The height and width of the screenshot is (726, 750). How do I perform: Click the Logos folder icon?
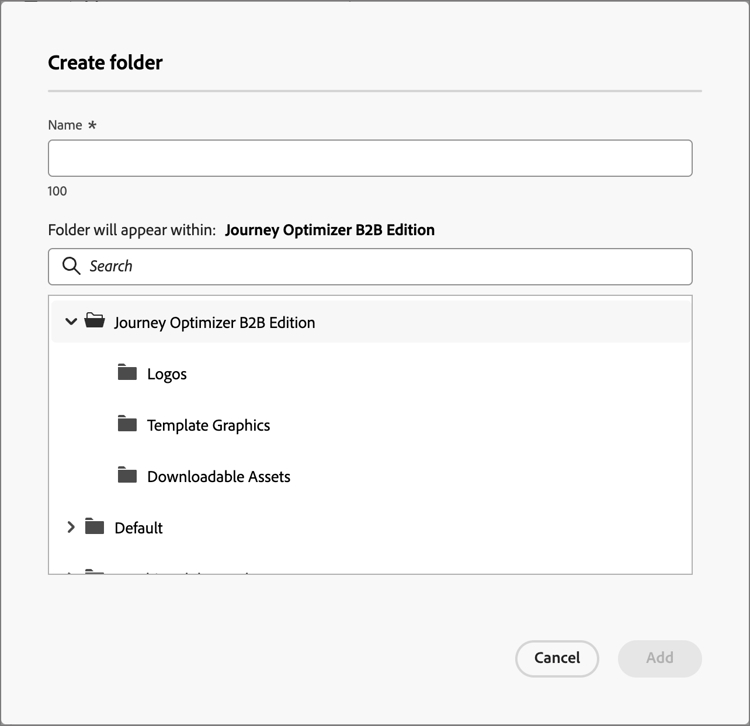click(x=127, y=372)
